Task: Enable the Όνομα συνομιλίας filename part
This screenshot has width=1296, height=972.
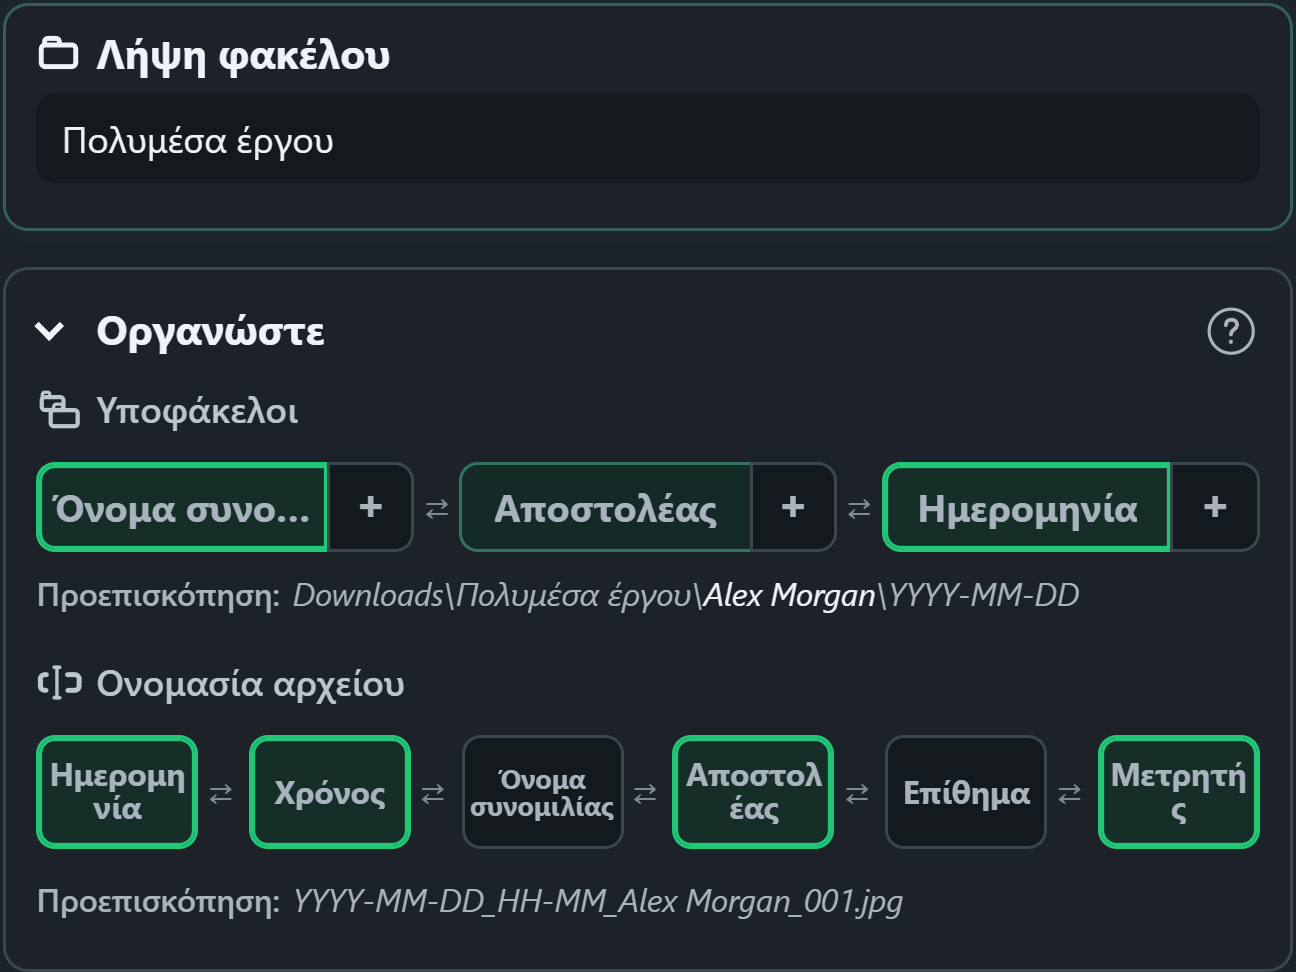Action: click(x=542, y=792)
